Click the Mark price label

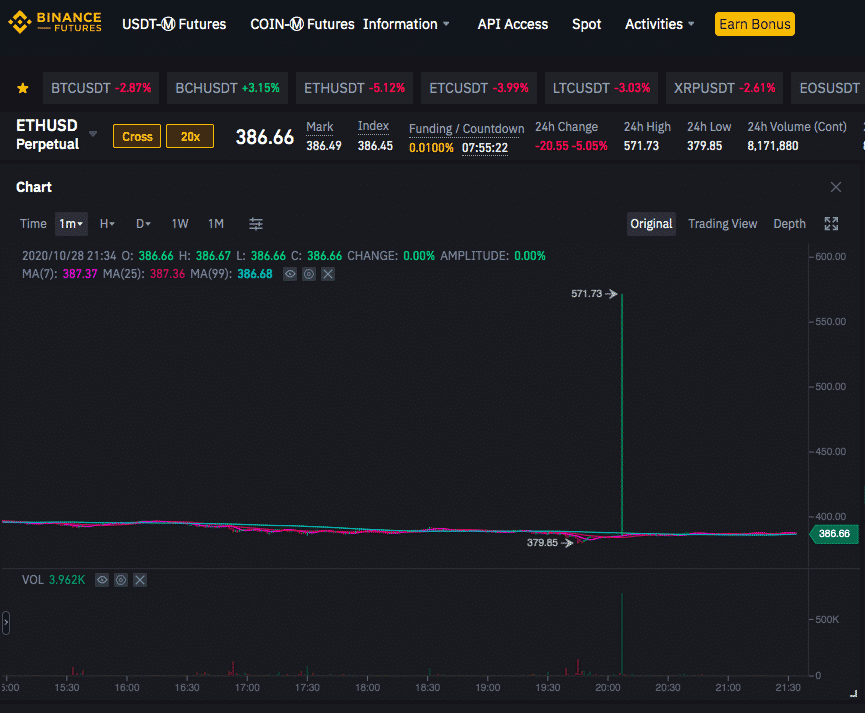[319, 127]
